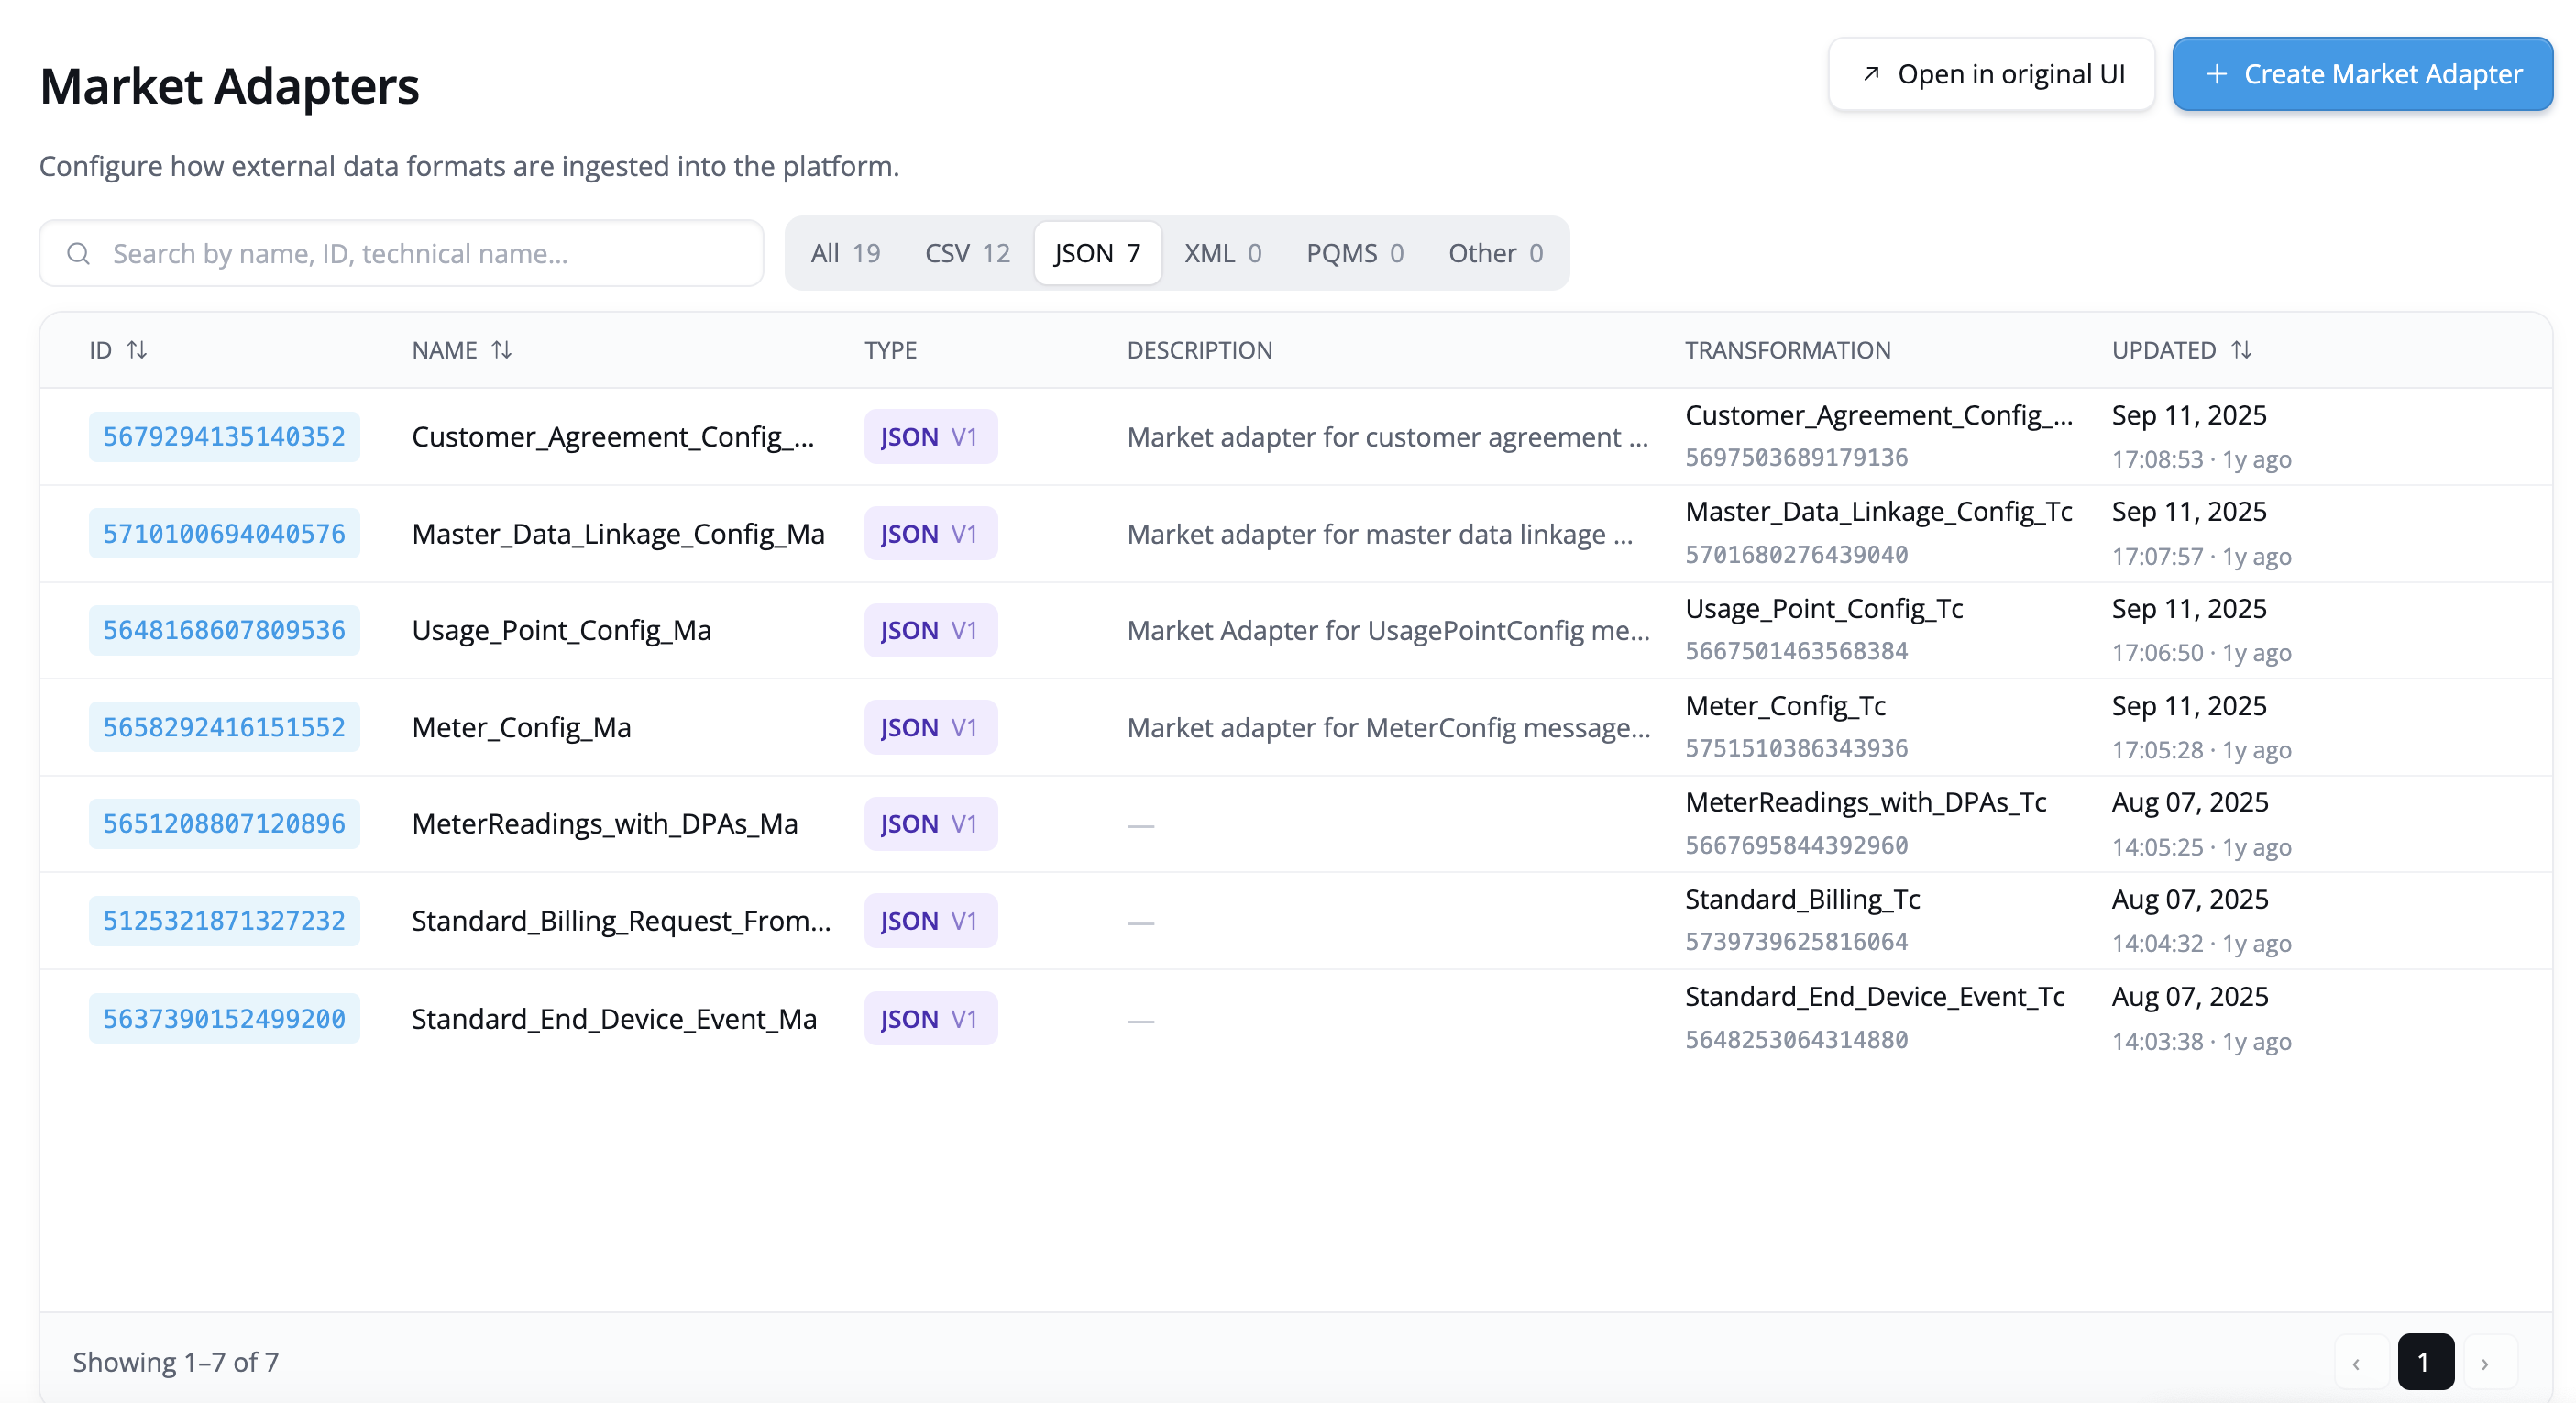This screenshot has height=1403, width=2576.
Task: Click MeterReadings_with_DPAs_Ma name
Action: pyautogui.click(x=605, y=824)
